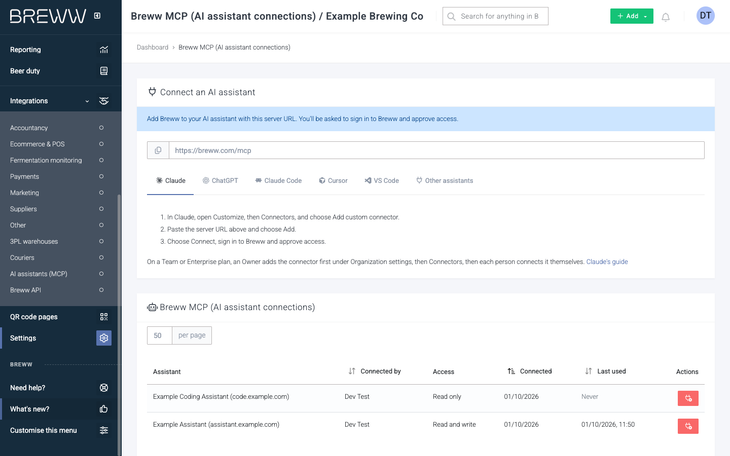Open the green Add dropdown button
The height and width of the screenshot is (456, 730).
pos(632,16)
